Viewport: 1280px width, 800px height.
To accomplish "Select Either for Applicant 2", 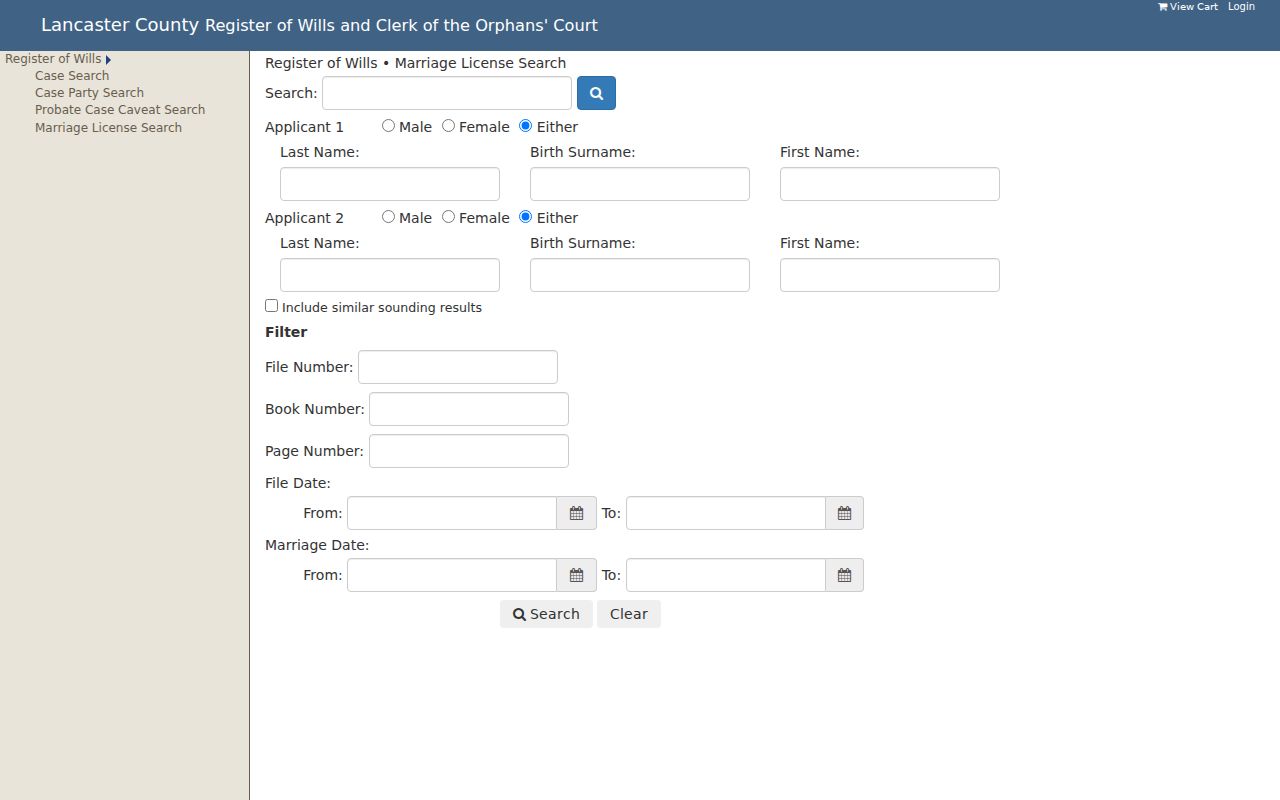I will tap(525, 217).
